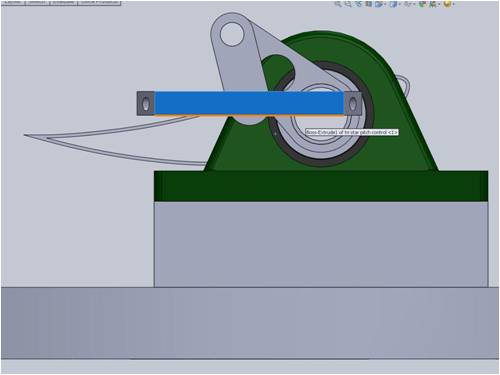Click the Zoom to Fit icon
The width and height of the screenshot is (500, 375).
coord(338,4)
